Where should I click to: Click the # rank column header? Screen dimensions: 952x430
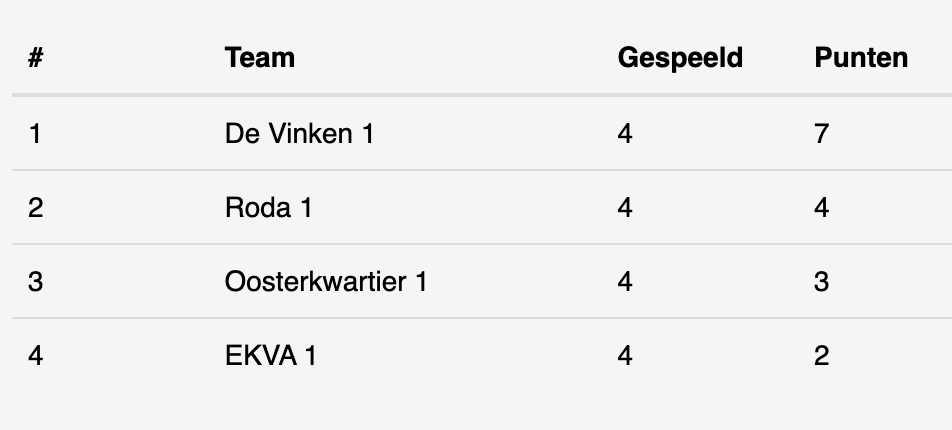[36, 58]
